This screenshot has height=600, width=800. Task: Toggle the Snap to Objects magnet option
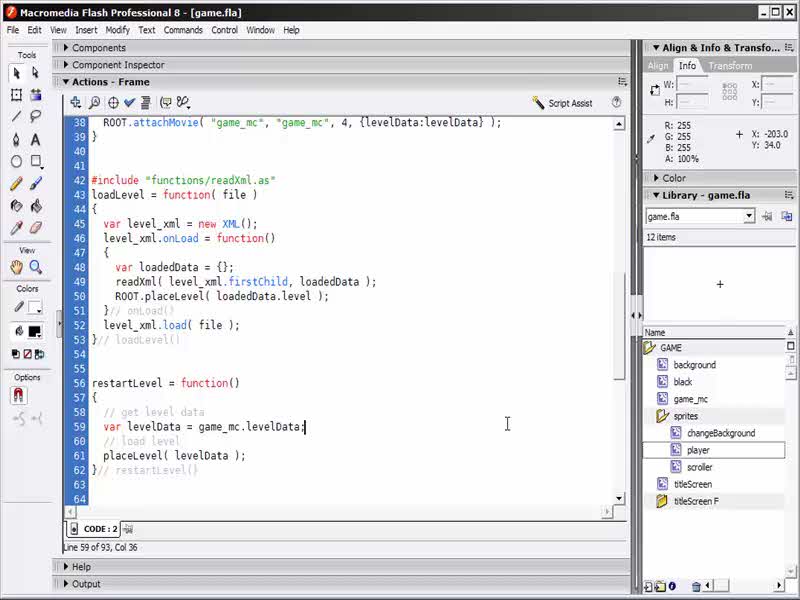coord(17,395)
